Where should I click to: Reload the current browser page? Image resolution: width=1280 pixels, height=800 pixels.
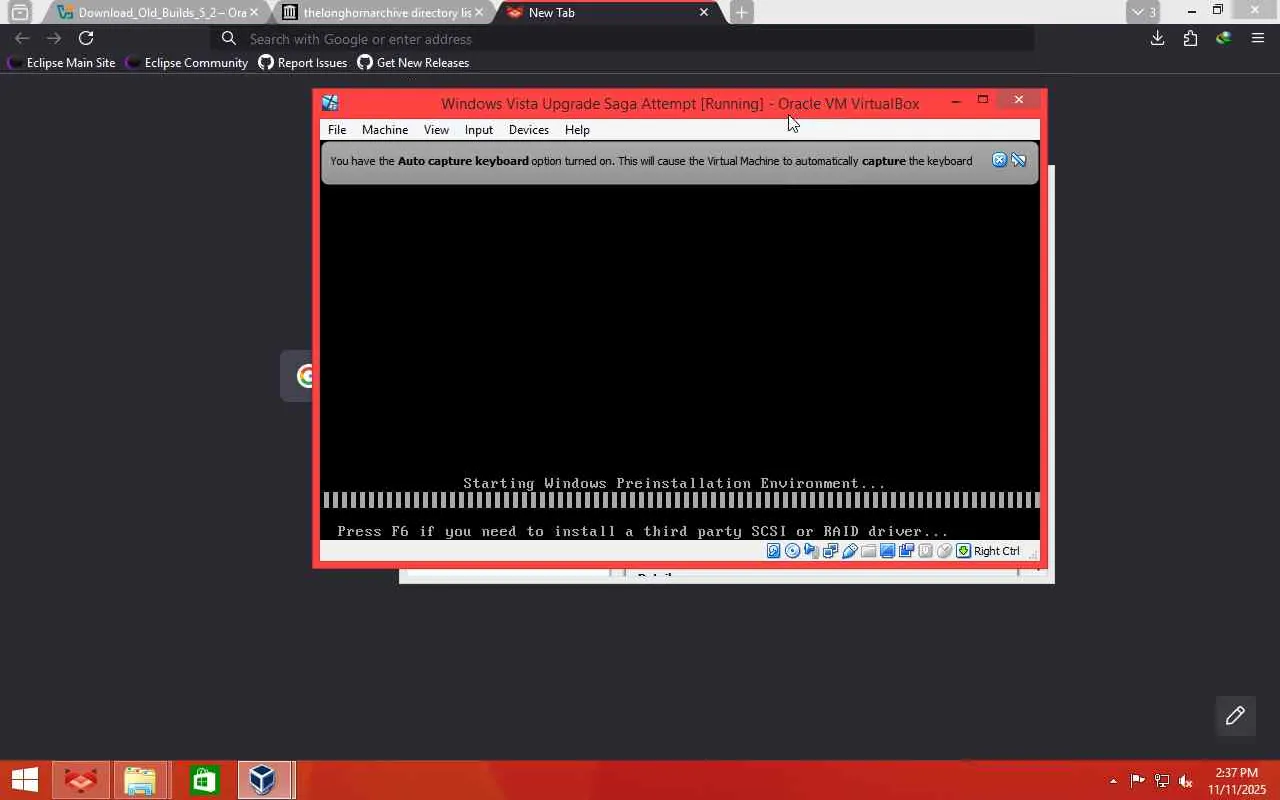point(86,38)
